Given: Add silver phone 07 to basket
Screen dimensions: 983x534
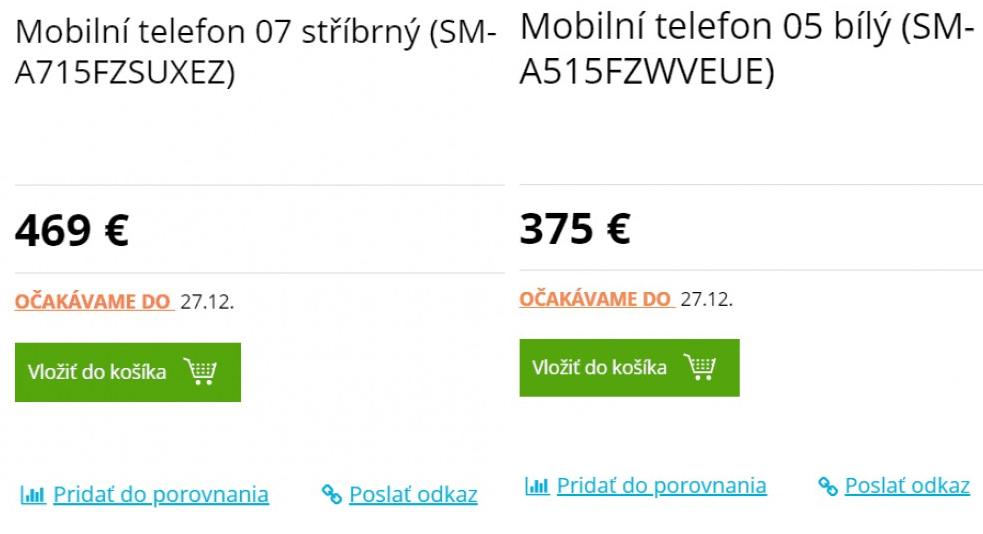Looking at the screenshot, I should point(128,372).
